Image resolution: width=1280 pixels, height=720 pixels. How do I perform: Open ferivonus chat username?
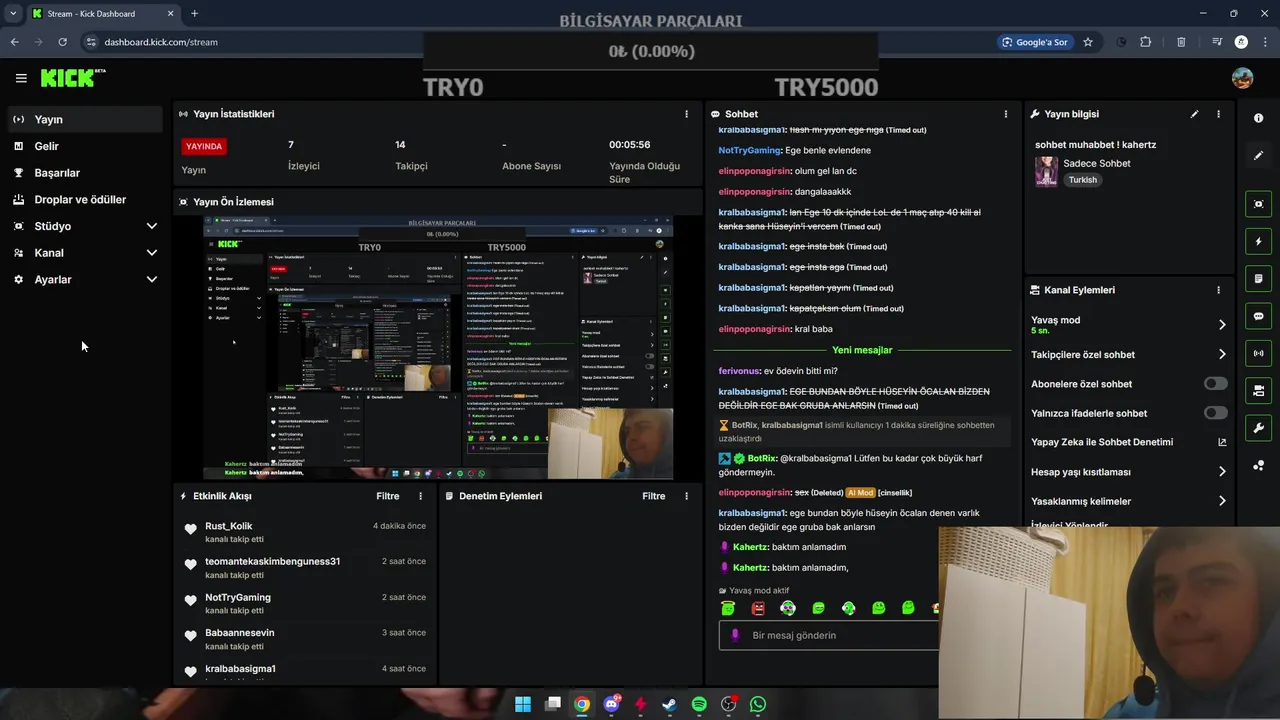(739, 371)
